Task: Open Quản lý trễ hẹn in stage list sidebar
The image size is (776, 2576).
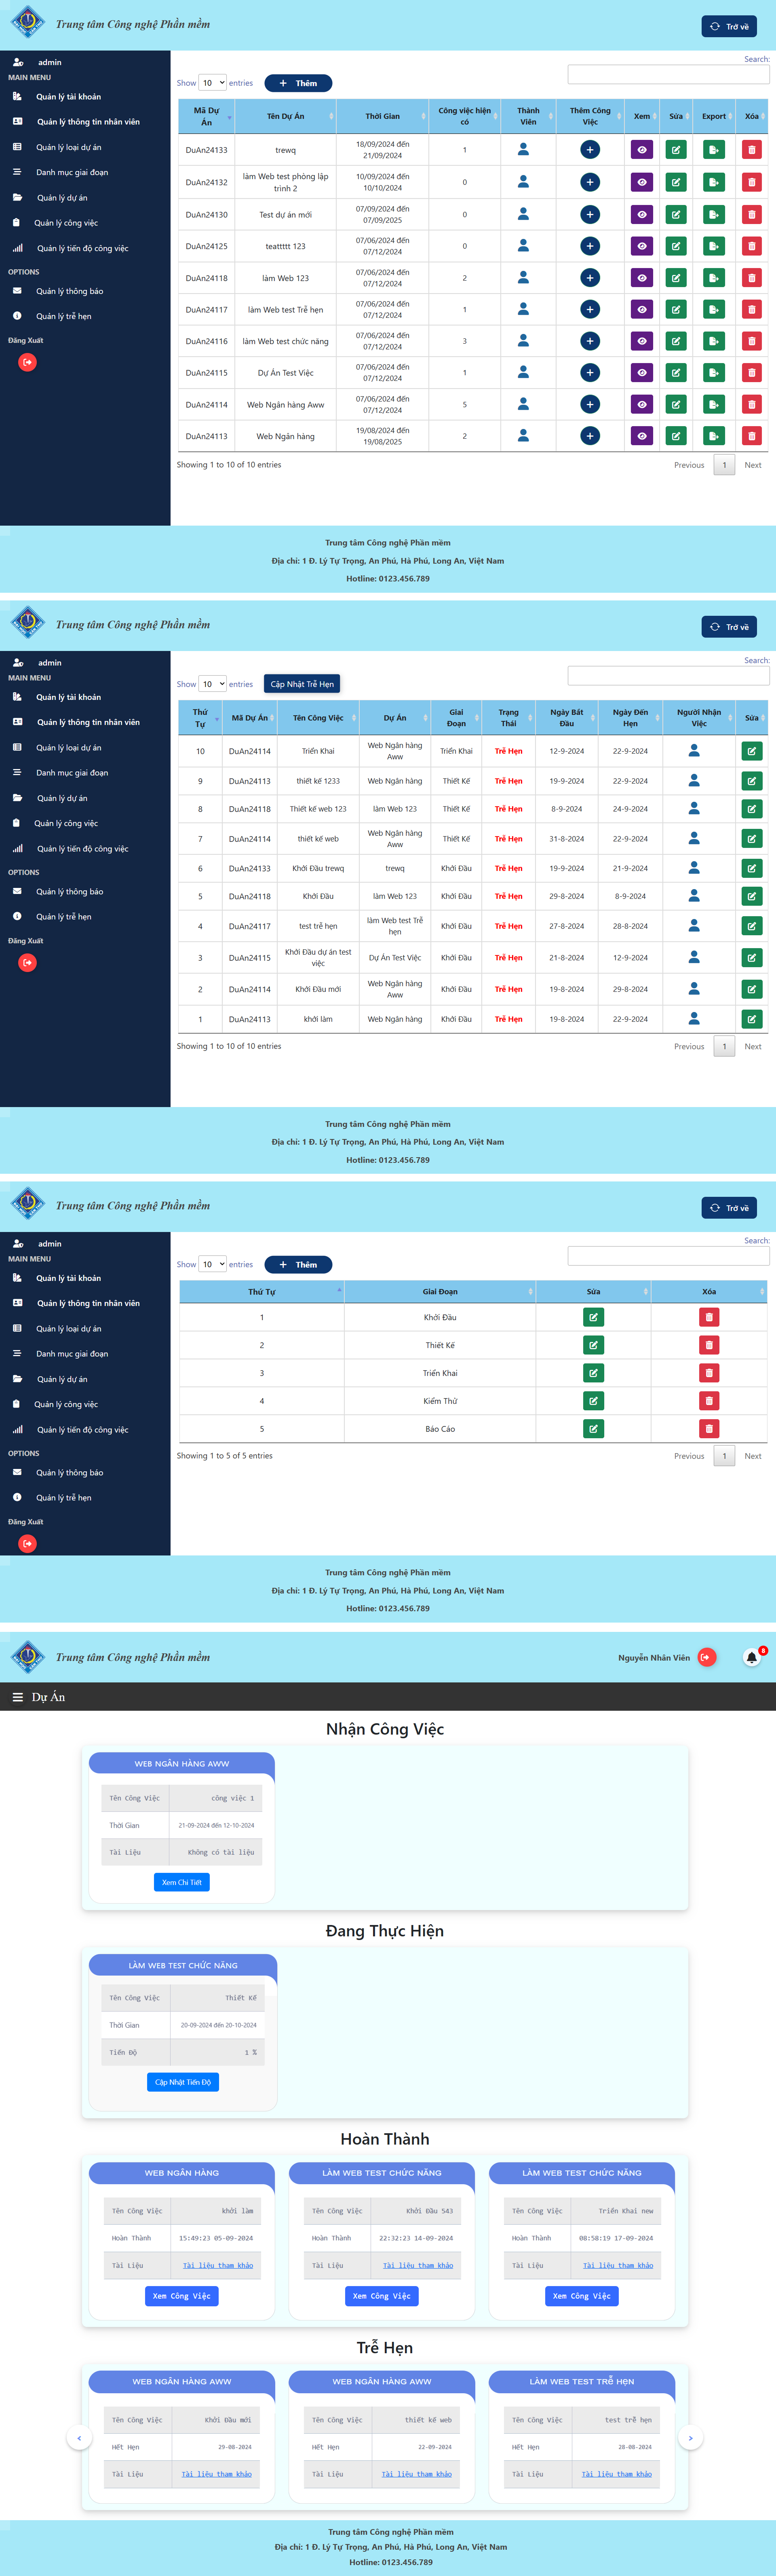Action: [63, 1498]
